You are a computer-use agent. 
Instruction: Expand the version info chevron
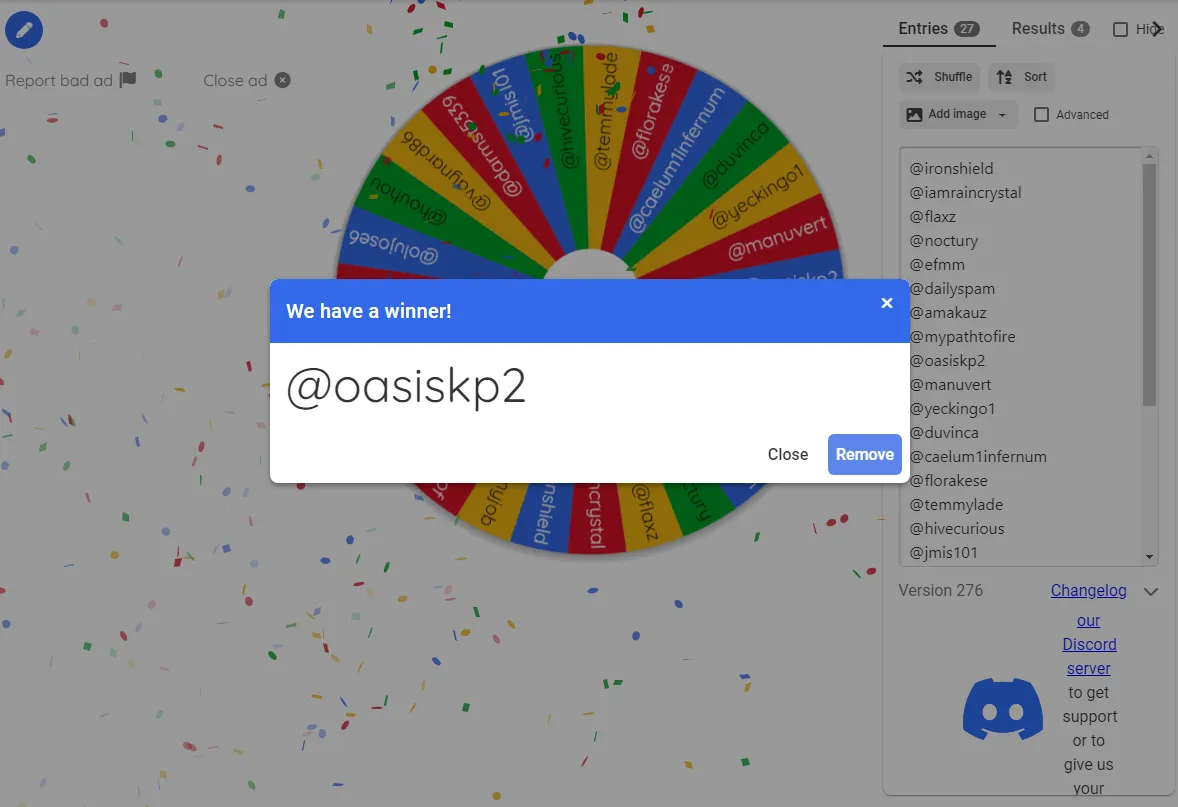(1151, 592)
